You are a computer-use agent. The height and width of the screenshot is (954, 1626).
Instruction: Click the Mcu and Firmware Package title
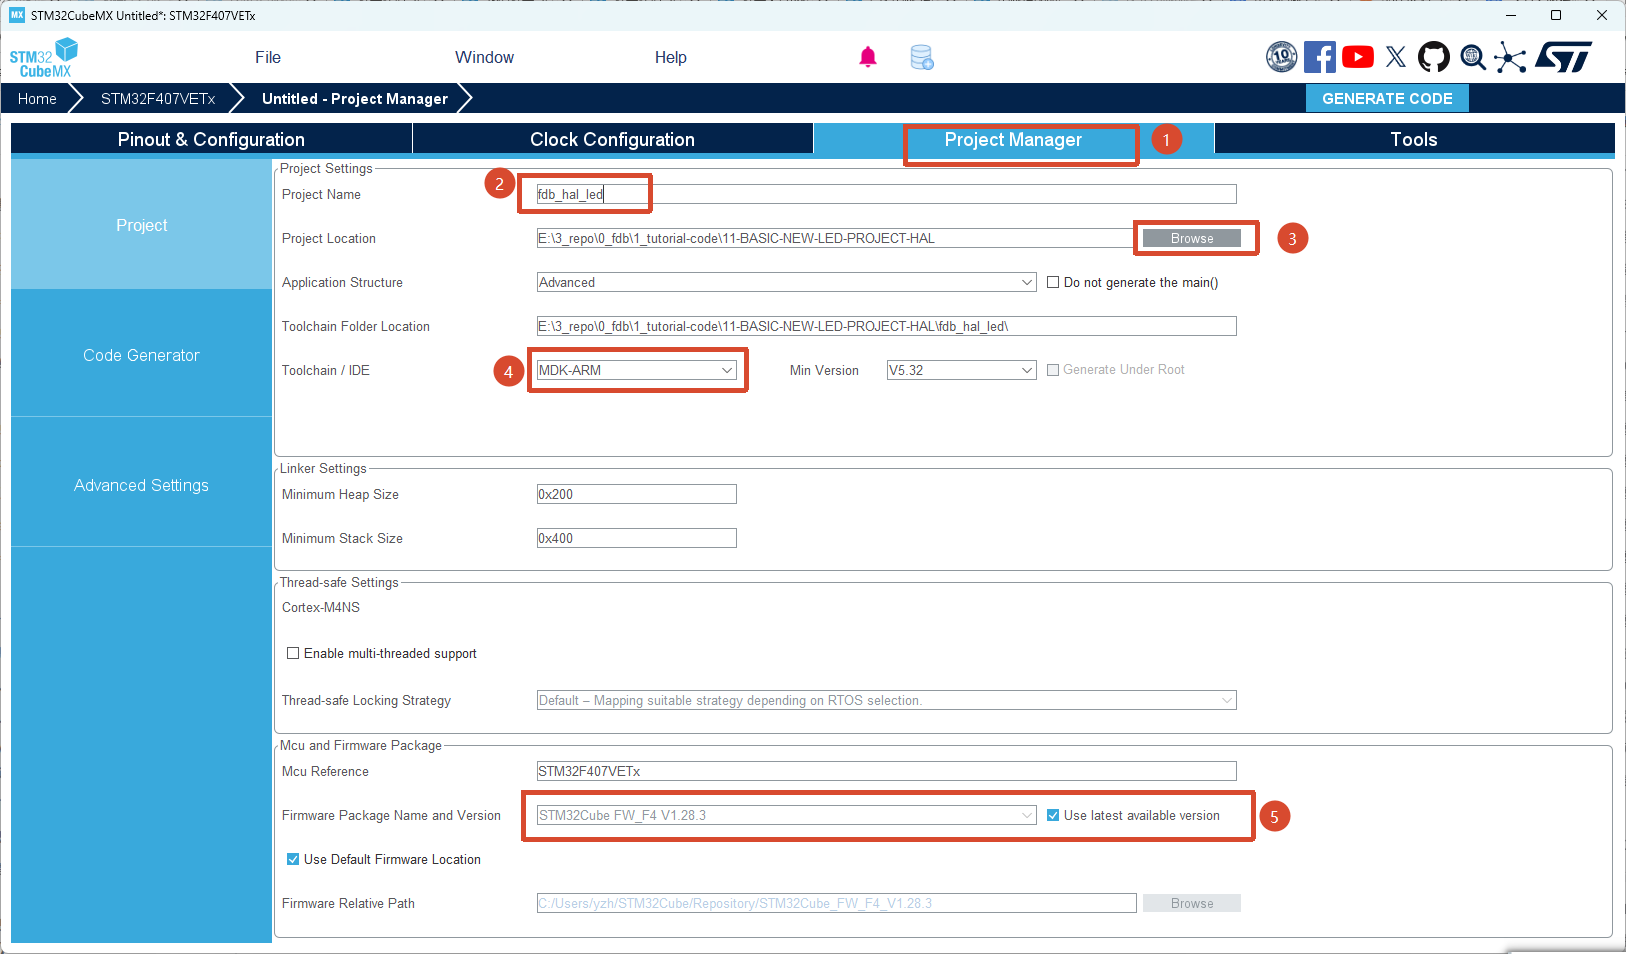pos(361,745)
